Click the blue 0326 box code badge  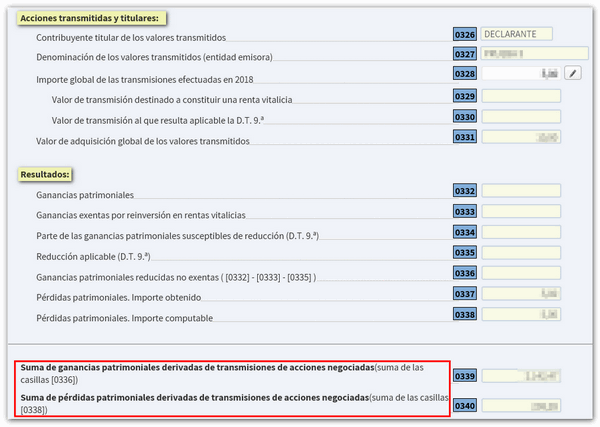click(464, 34)
